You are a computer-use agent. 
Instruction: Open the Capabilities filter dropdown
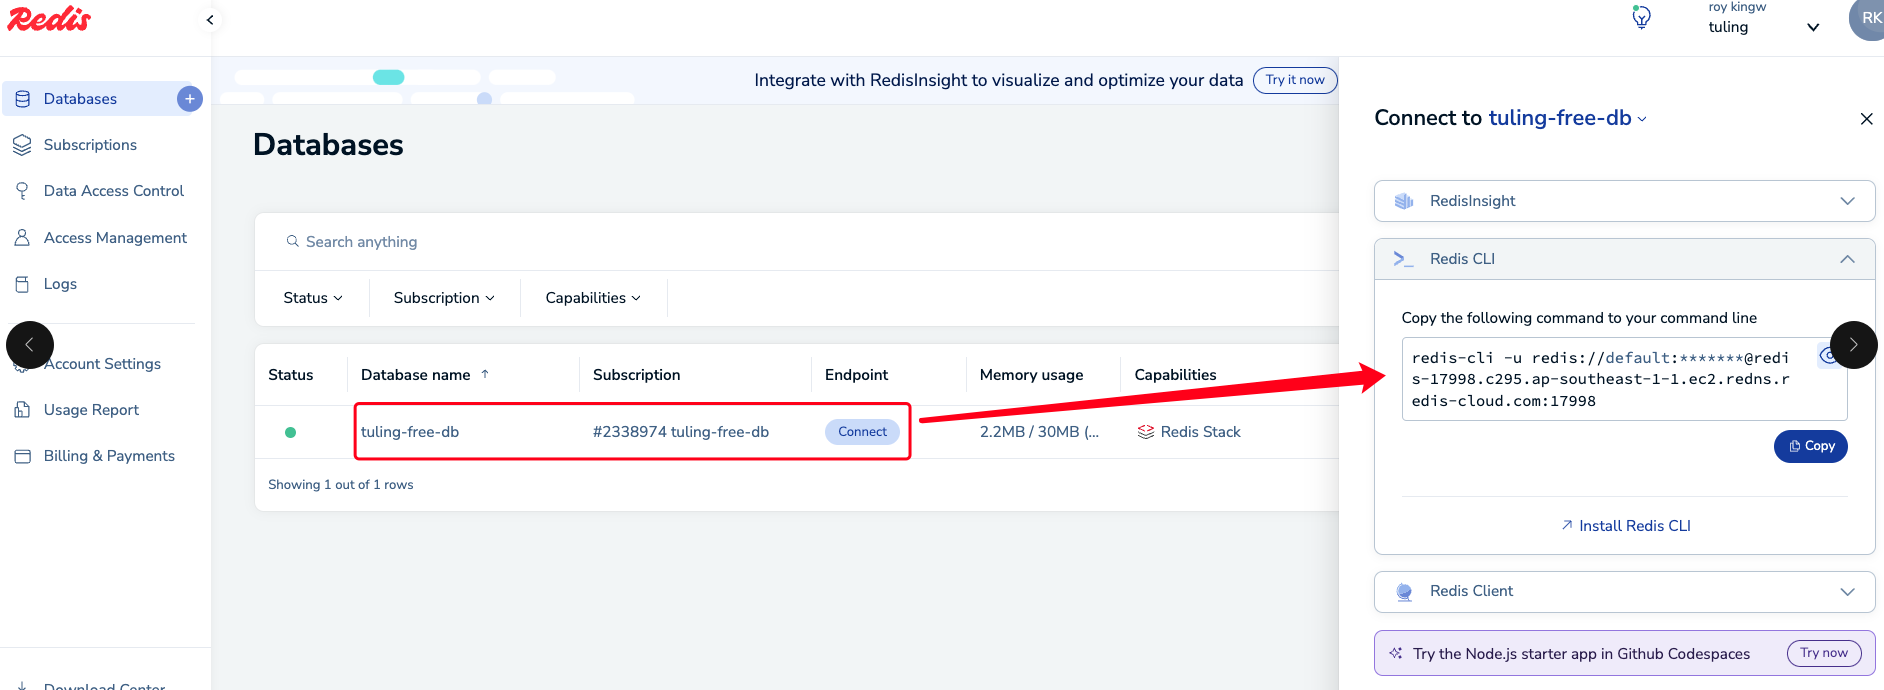coord(593,298)
